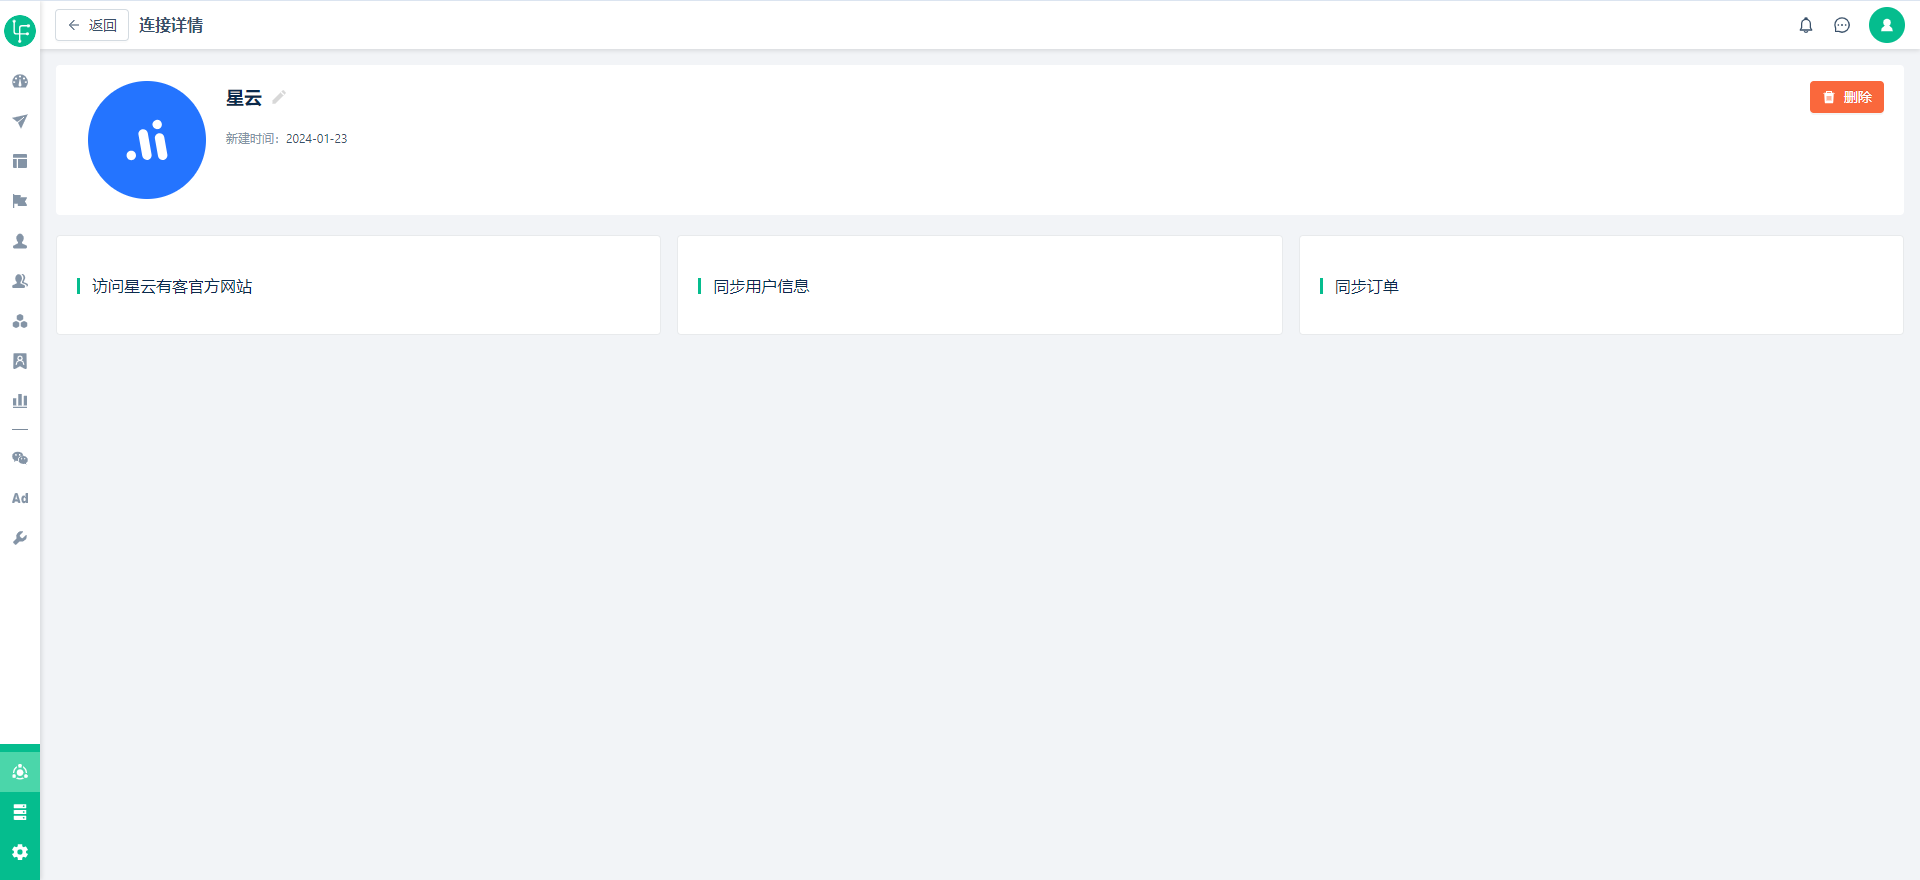Open the 访问星云有客官方网站 card
Screen dimensions: 1920x880
coord(358,285)
